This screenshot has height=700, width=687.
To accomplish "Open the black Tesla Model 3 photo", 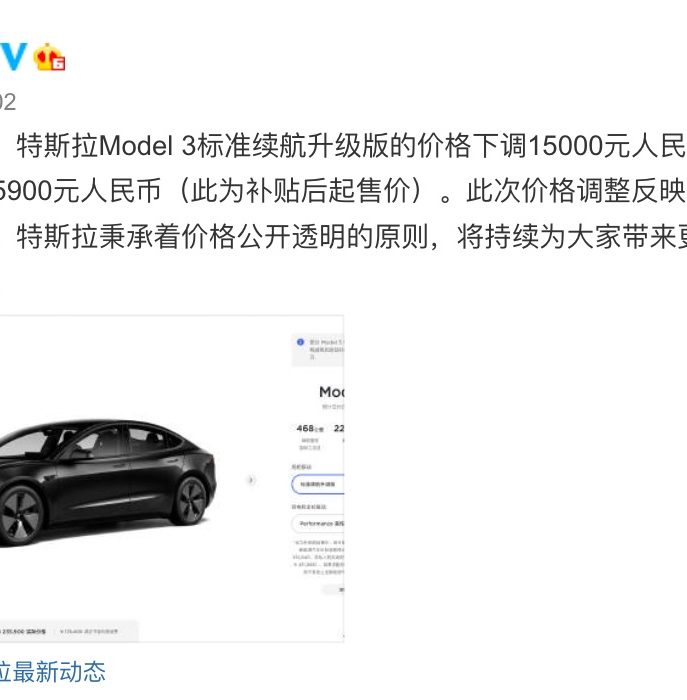I will 108,481.
